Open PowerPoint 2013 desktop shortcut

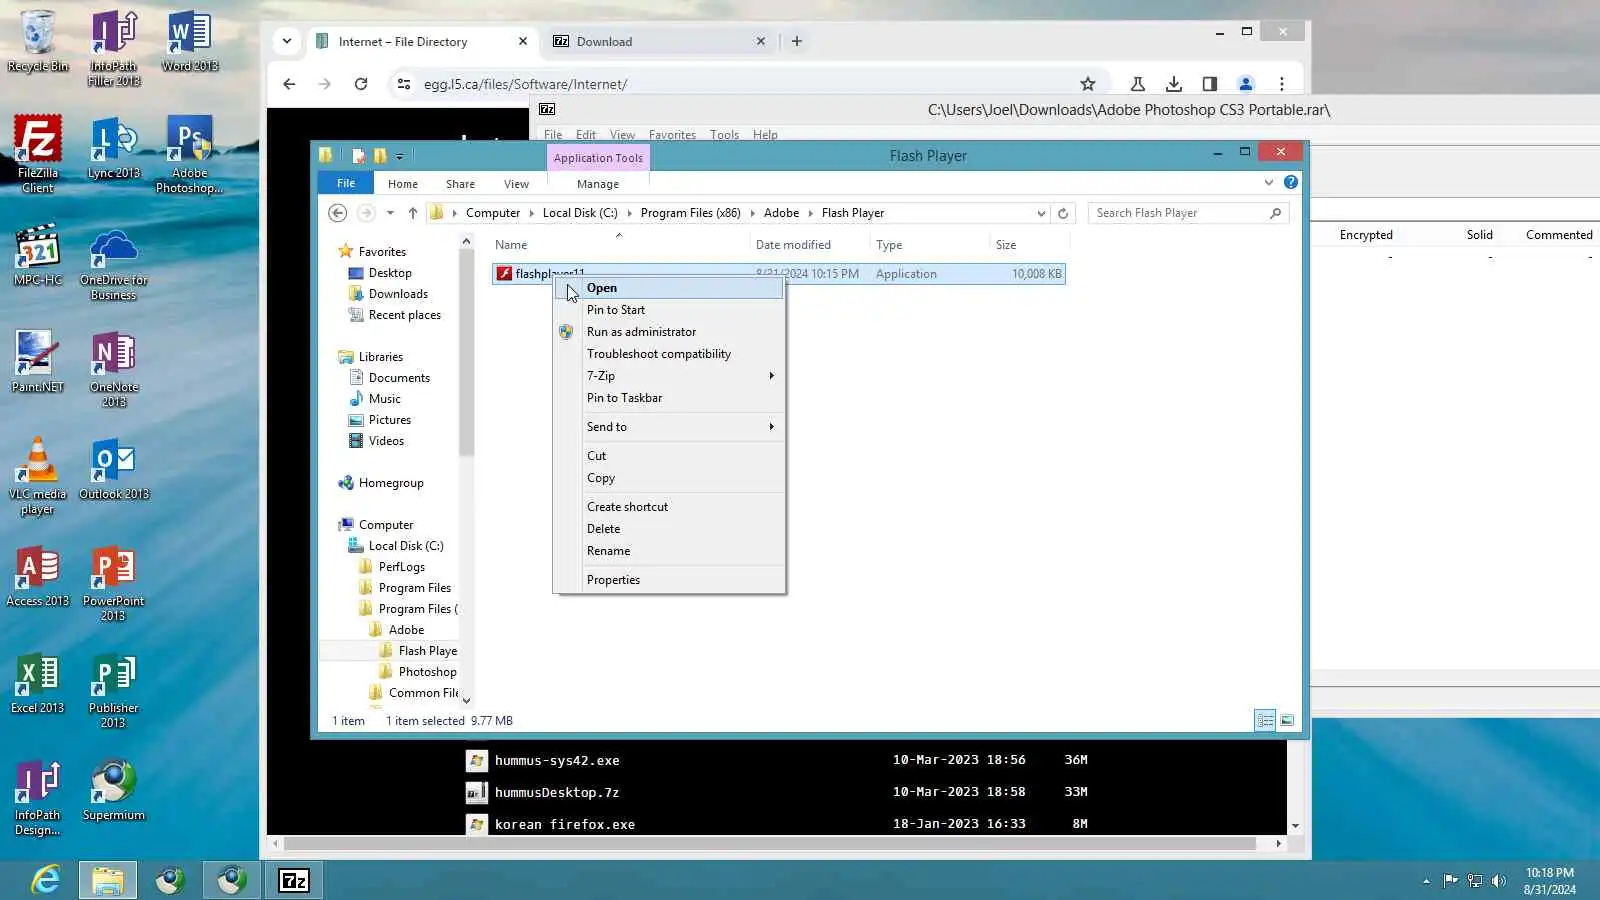(114, 584)
